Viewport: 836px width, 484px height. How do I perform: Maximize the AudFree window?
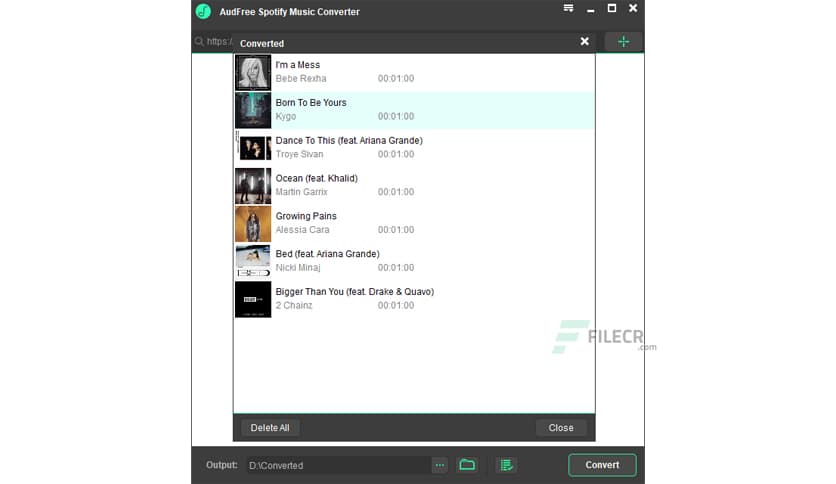tap(612, 9)
